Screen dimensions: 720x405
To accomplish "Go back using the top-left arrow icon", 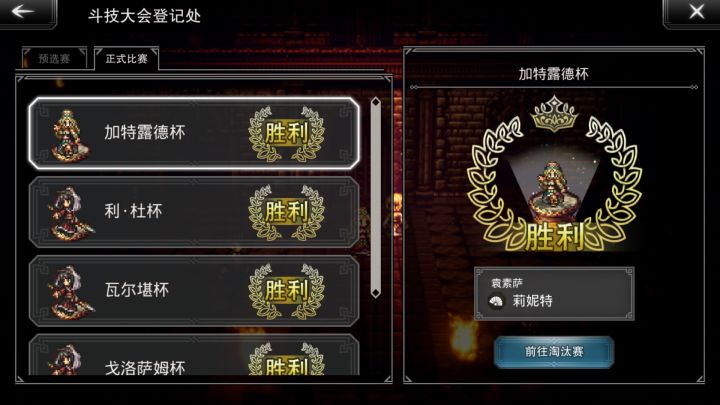I will click(x=24, y=11).
